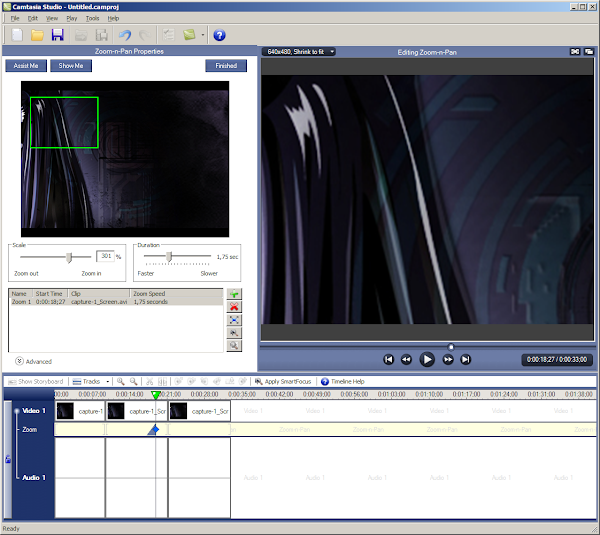The width and height of the screenshot is (600, 535).
Task: Save the project with the floppy disk icon
Action: click(x=57, y=36)
